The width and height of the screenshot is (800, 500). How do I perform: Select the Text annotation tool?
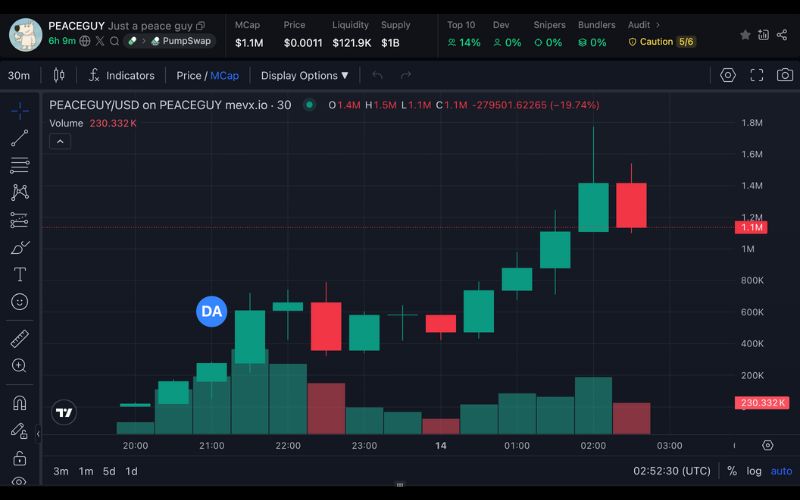coord(20,274)
